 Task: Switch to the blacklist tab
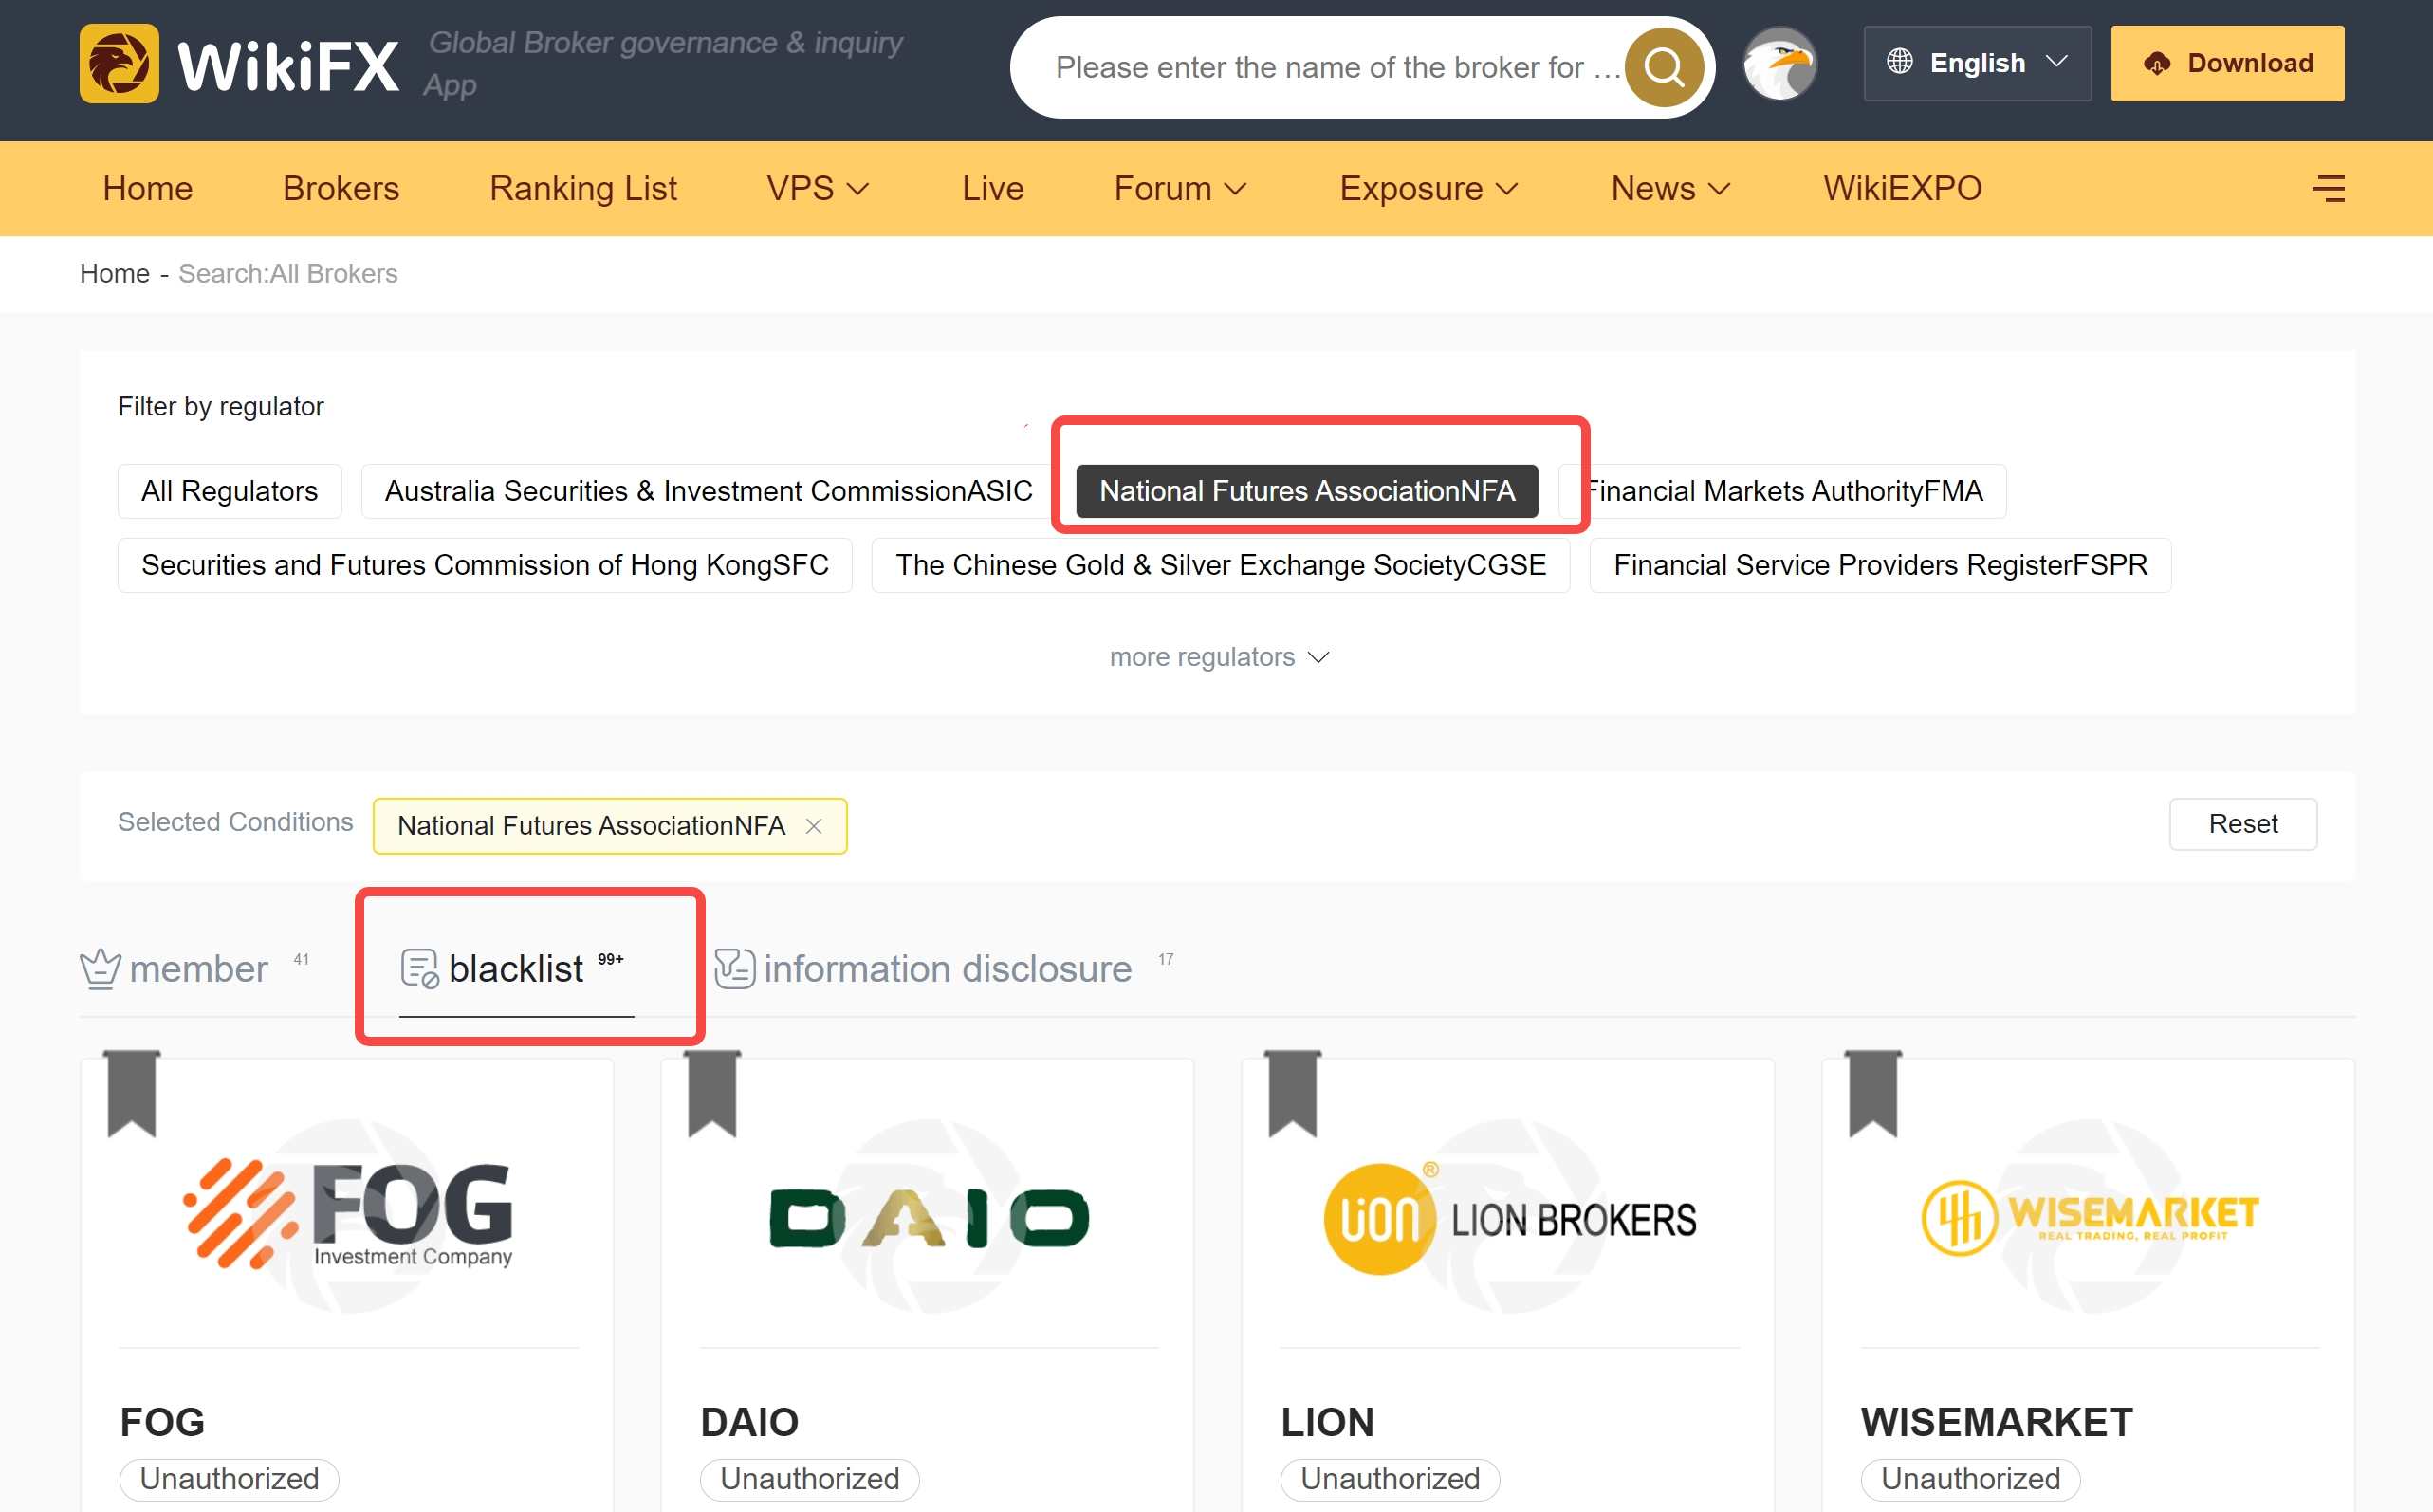[516, 968]
